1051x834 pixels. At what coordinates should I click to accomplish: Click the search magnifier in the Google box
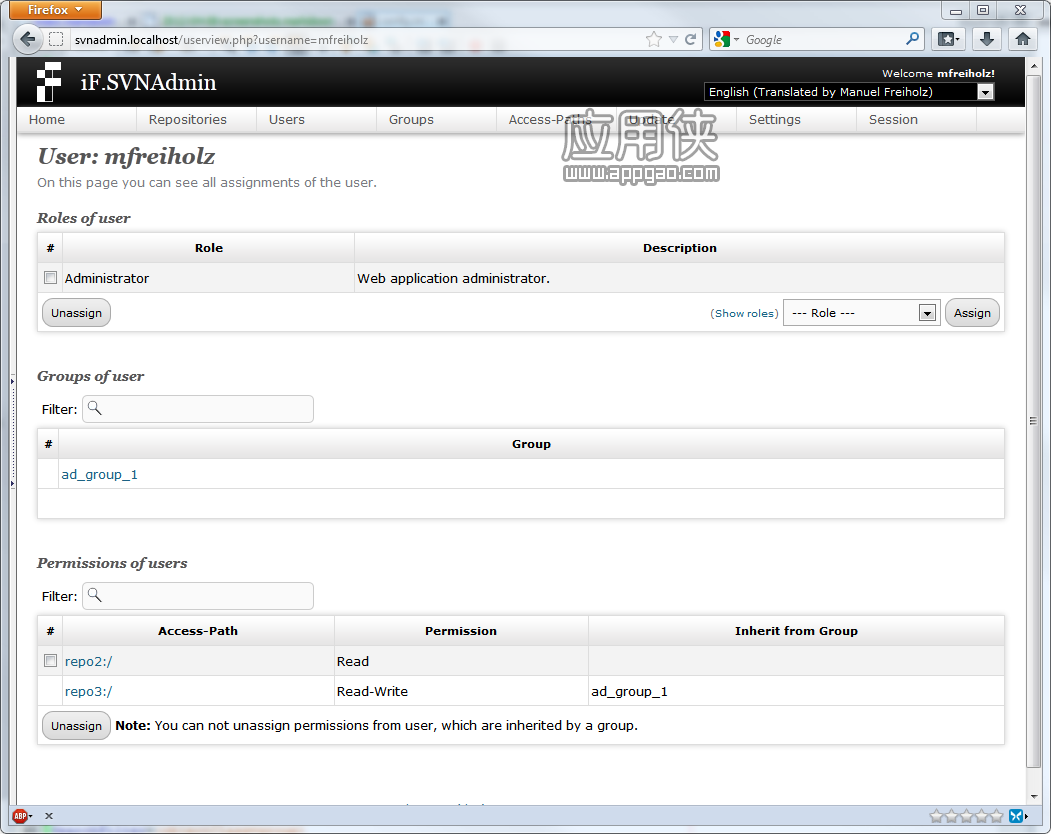pos(912,39)
